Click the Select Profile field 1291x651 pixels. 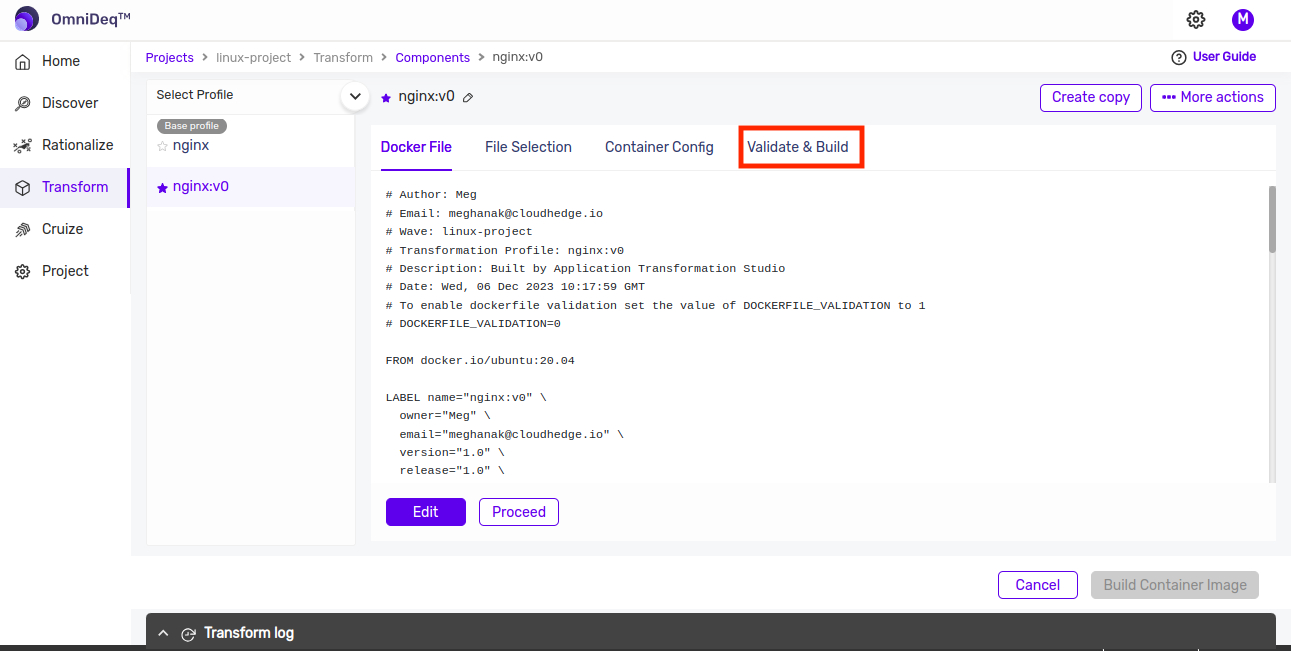251,95
